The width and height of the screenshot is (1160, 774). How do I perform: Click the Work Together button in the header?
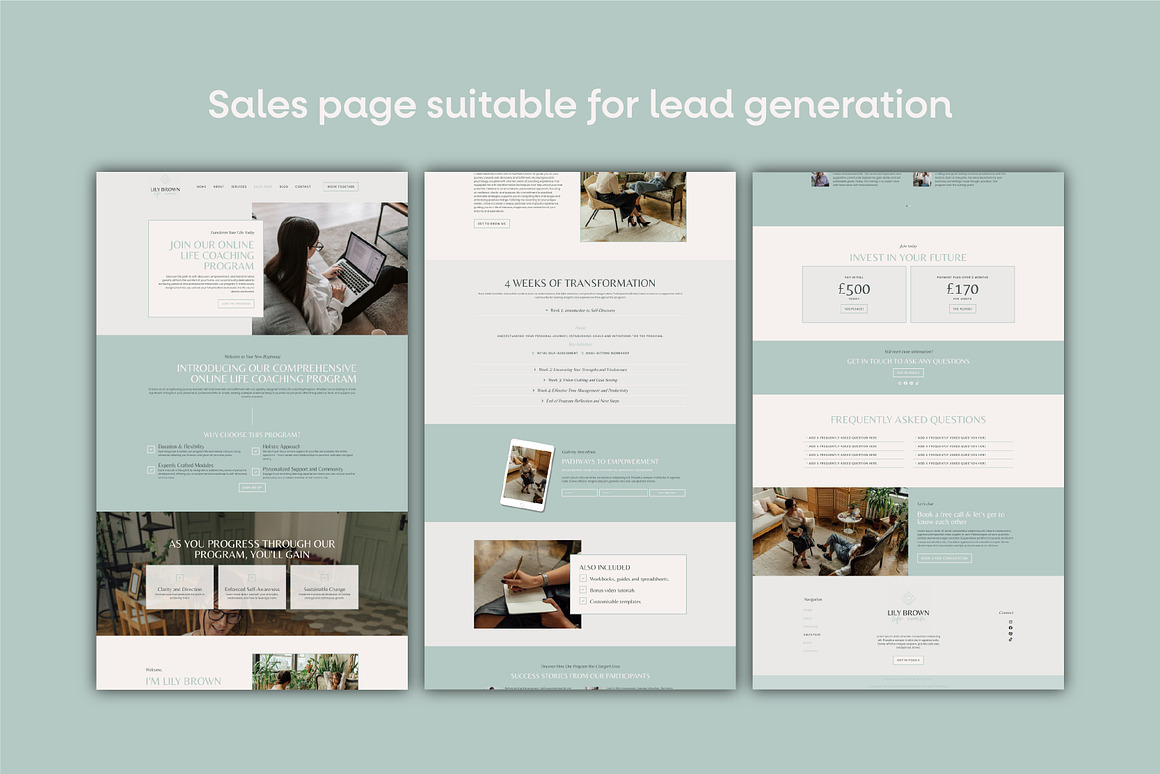340,187
